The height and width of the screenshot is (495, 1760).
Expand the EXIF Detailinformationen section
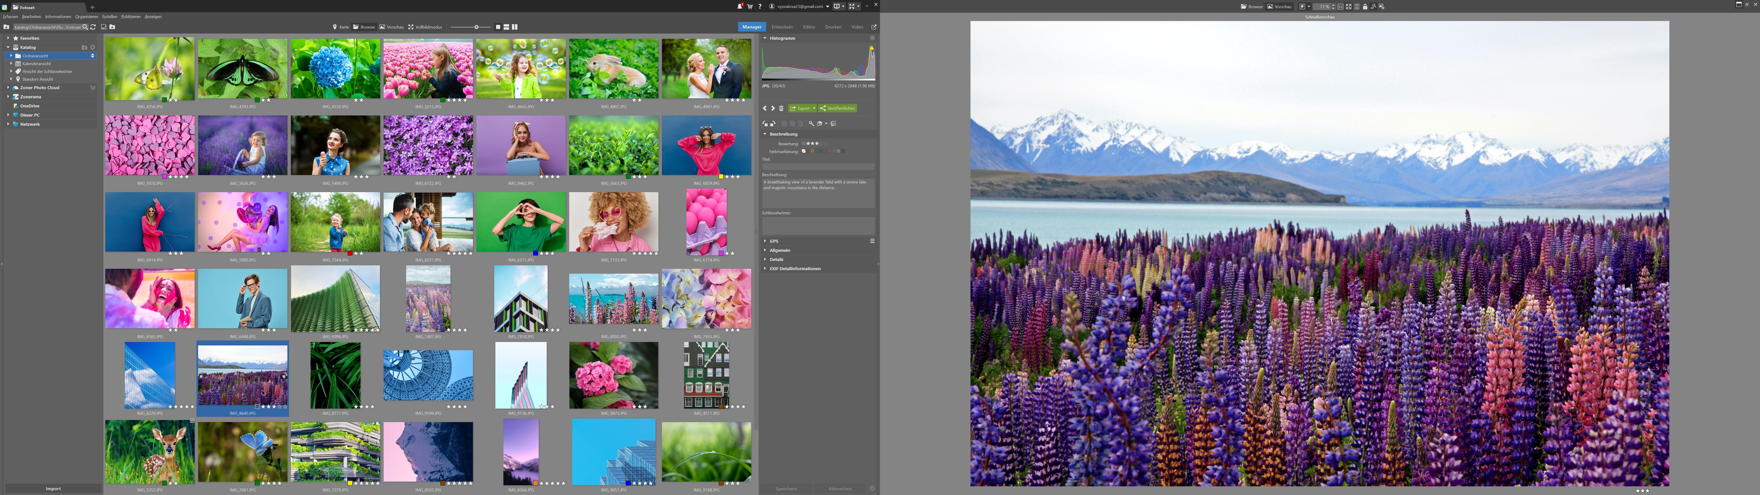point(794,268)
